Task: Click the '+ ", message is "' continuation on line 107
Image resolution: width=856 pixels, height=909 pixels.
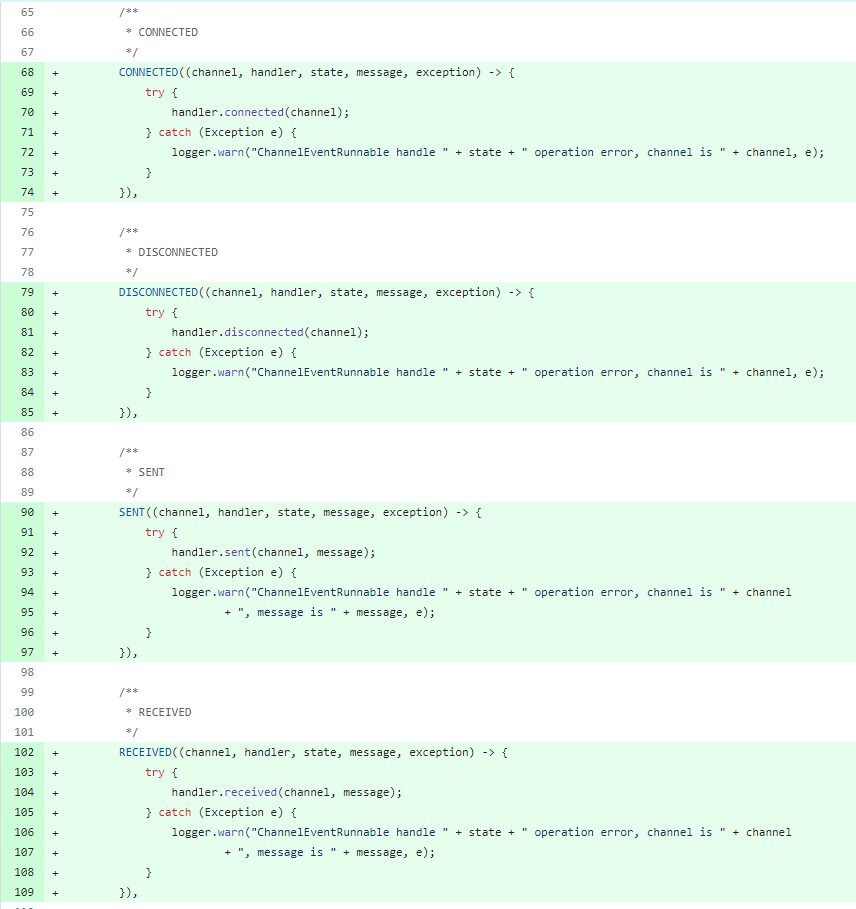Action: 281,853
